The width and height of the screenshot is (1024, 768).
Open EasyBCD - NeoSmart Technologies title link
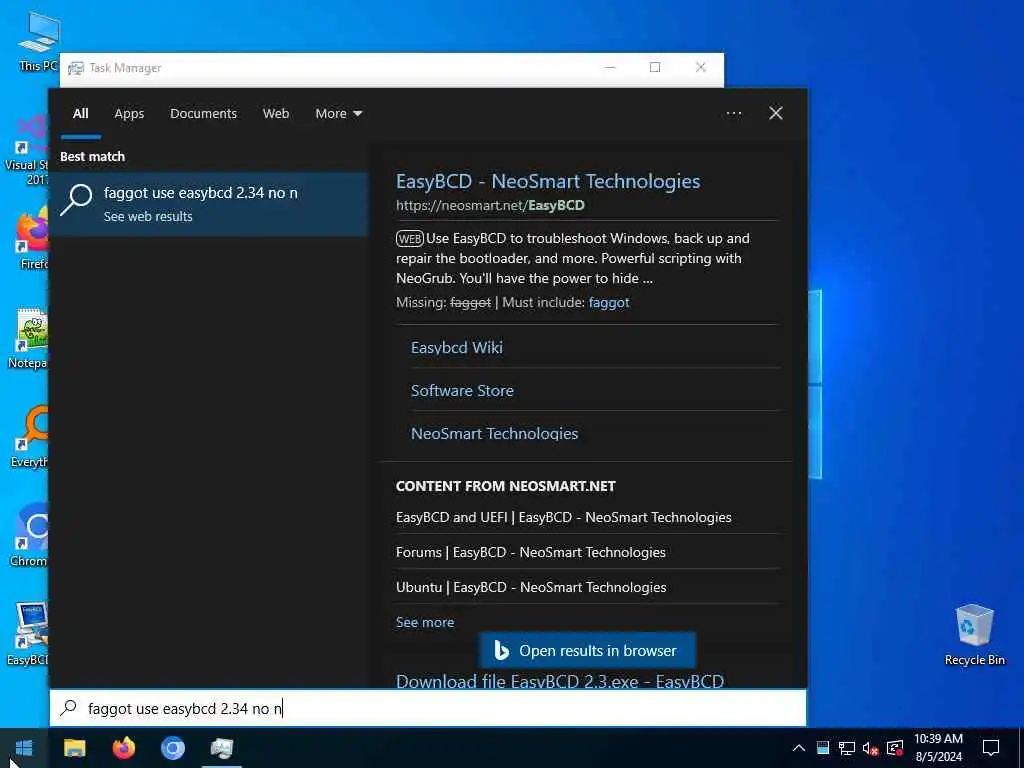547,181
